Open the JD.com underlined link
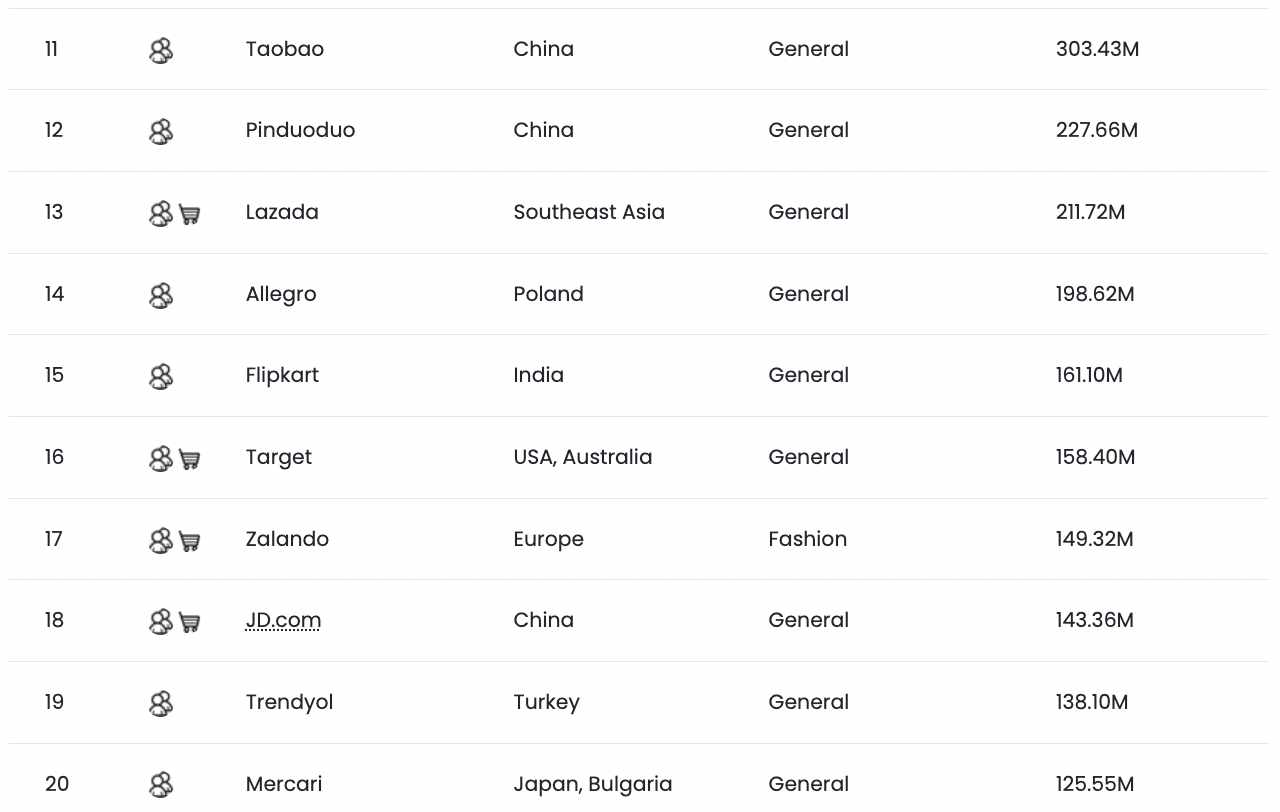This screenshot has height=812, width=1280. point(283,620)
